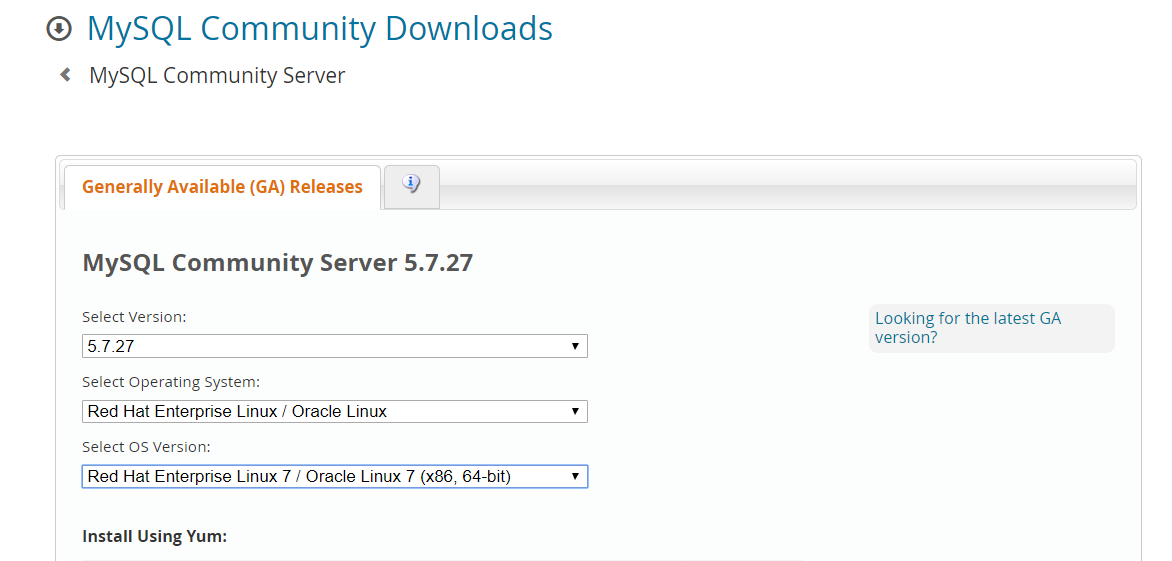This screenshot has width=1172, height=561.
Task: Click the back chevron before MySQL Community Server
Action: tap(66, 75)
